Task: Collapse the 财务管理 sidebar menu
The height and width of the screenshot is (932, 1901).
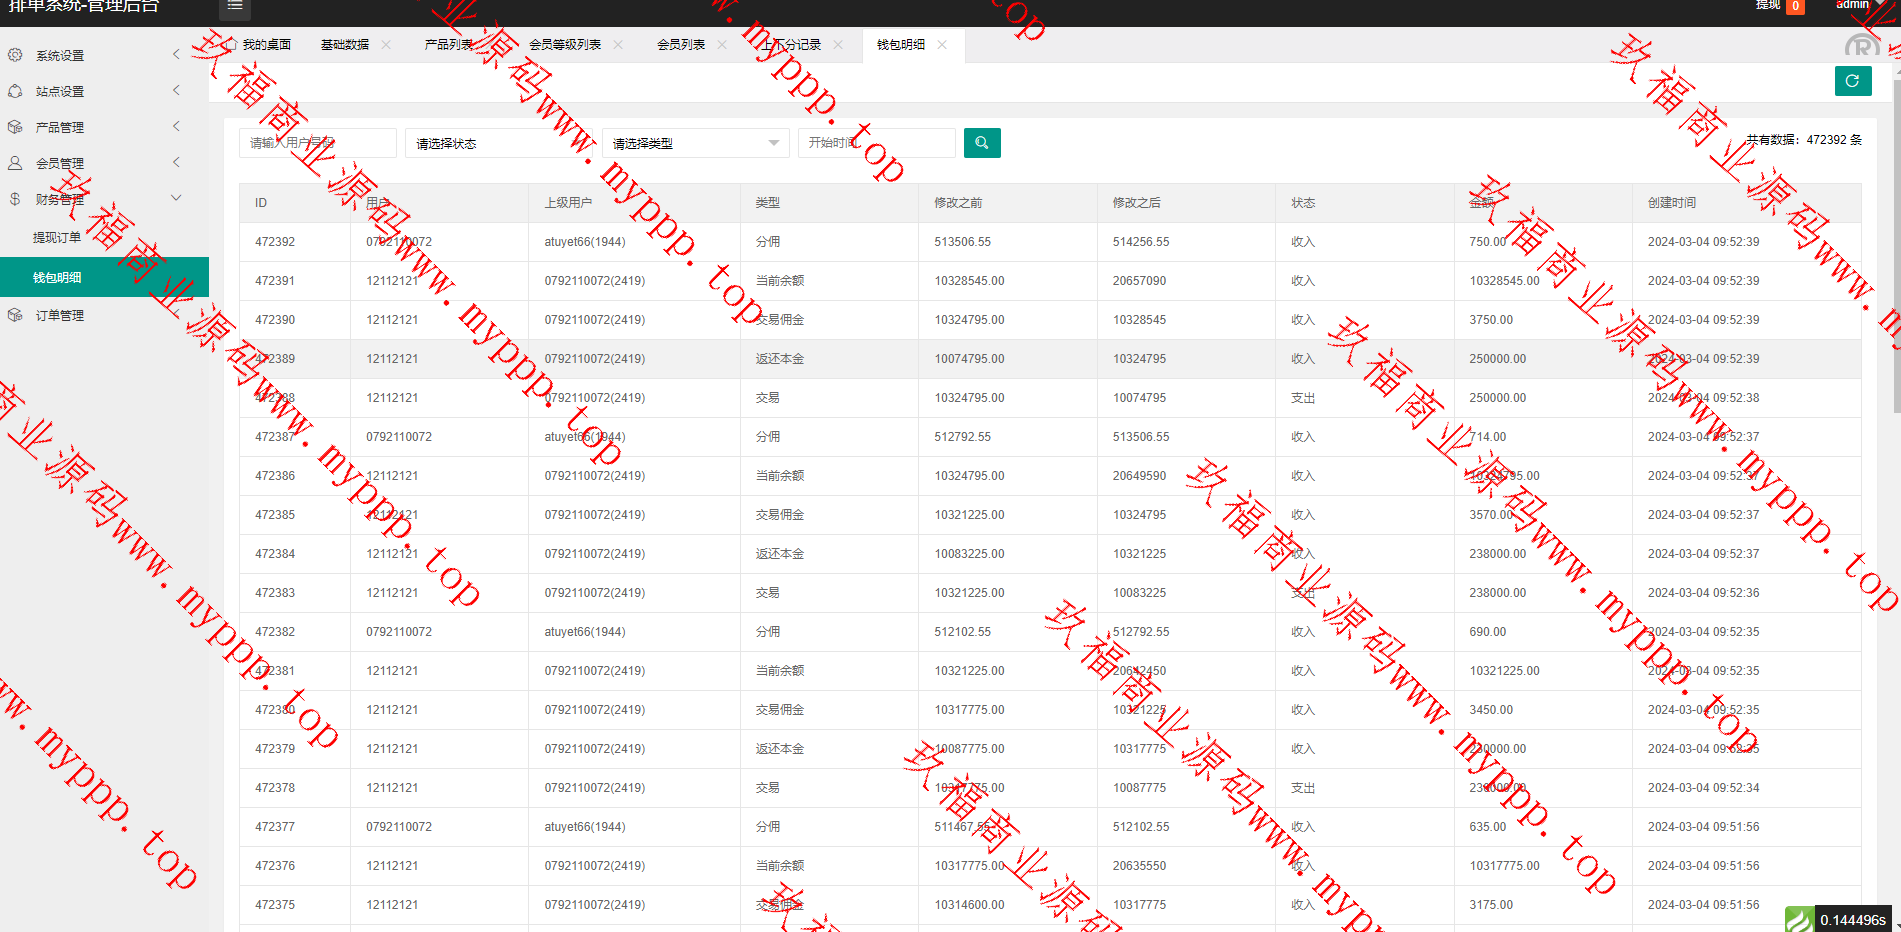Action: click(176, 198)
